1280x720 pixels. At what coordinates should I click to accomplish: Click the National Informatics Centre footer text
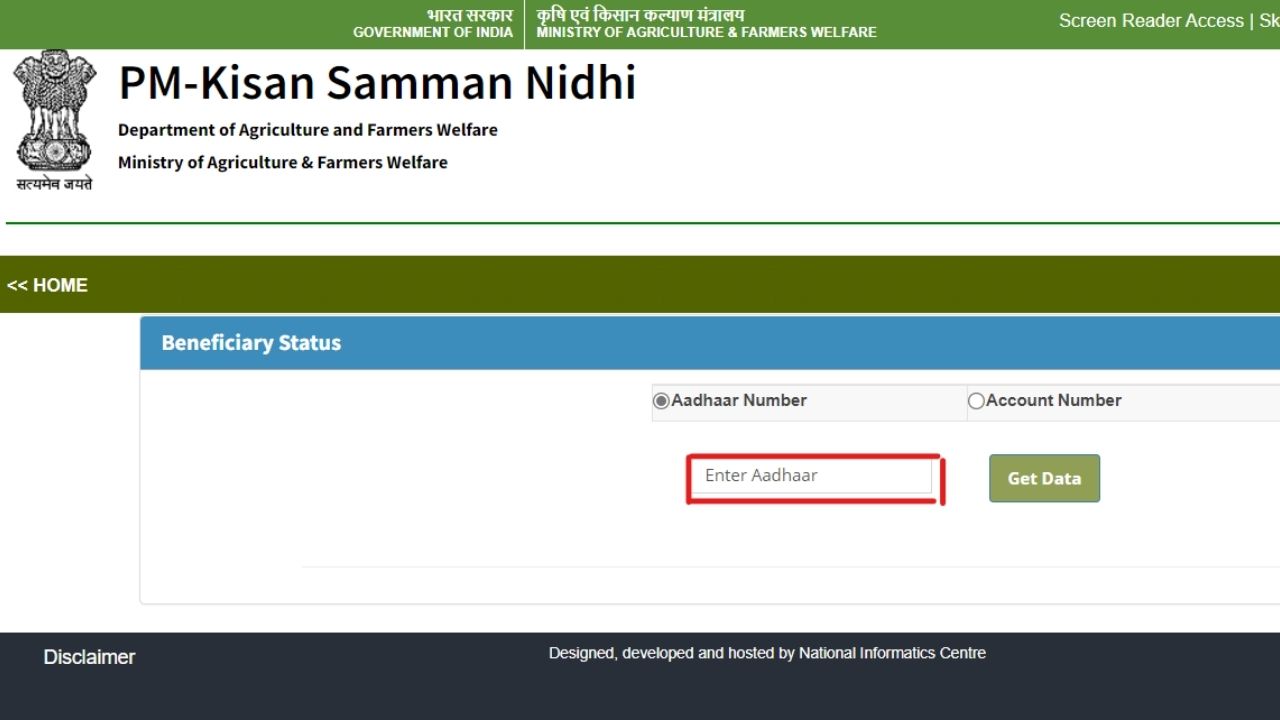(x=892, y=653)
